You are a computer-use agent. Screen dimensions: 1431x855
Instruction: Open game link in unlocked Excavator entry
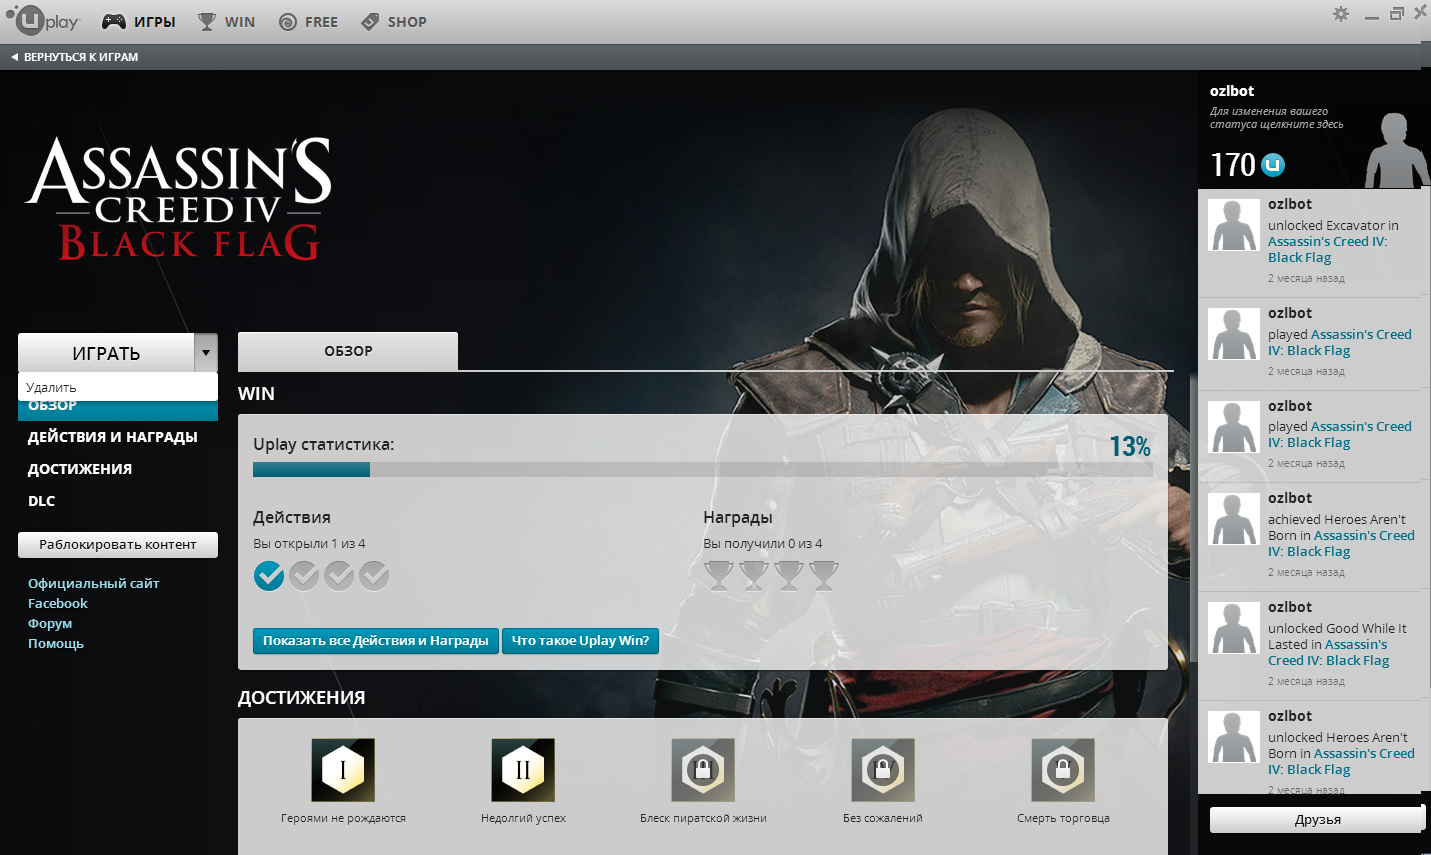click(x=1327, y=249)
